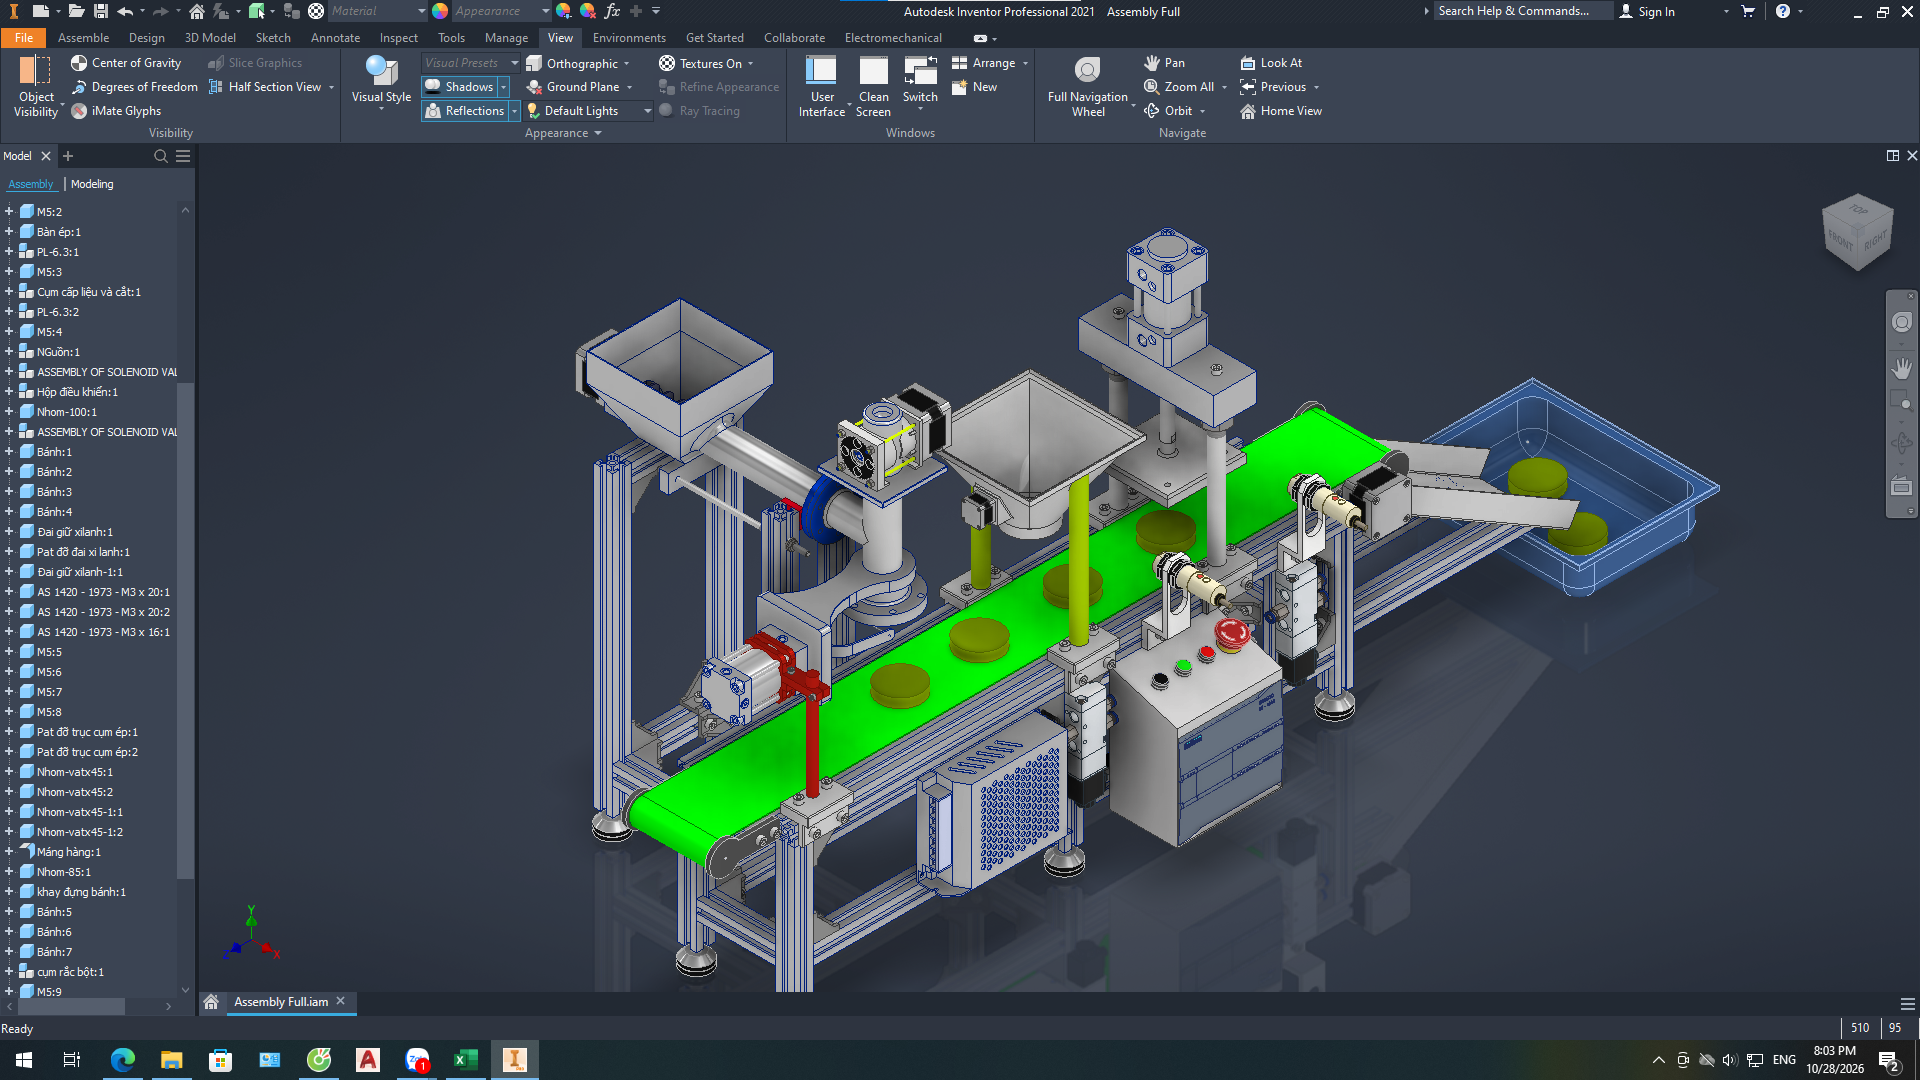This screenshot has width=1920, height=1080.
Task: Select the Orbit tool
Action: click(x=1168, y=111)
